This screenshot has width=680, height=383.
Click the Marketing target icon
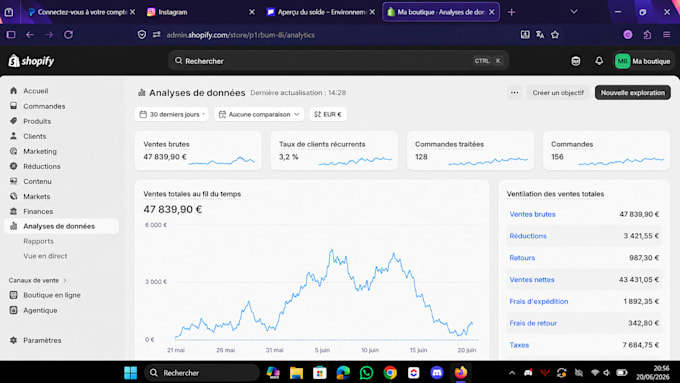point(13,151)
